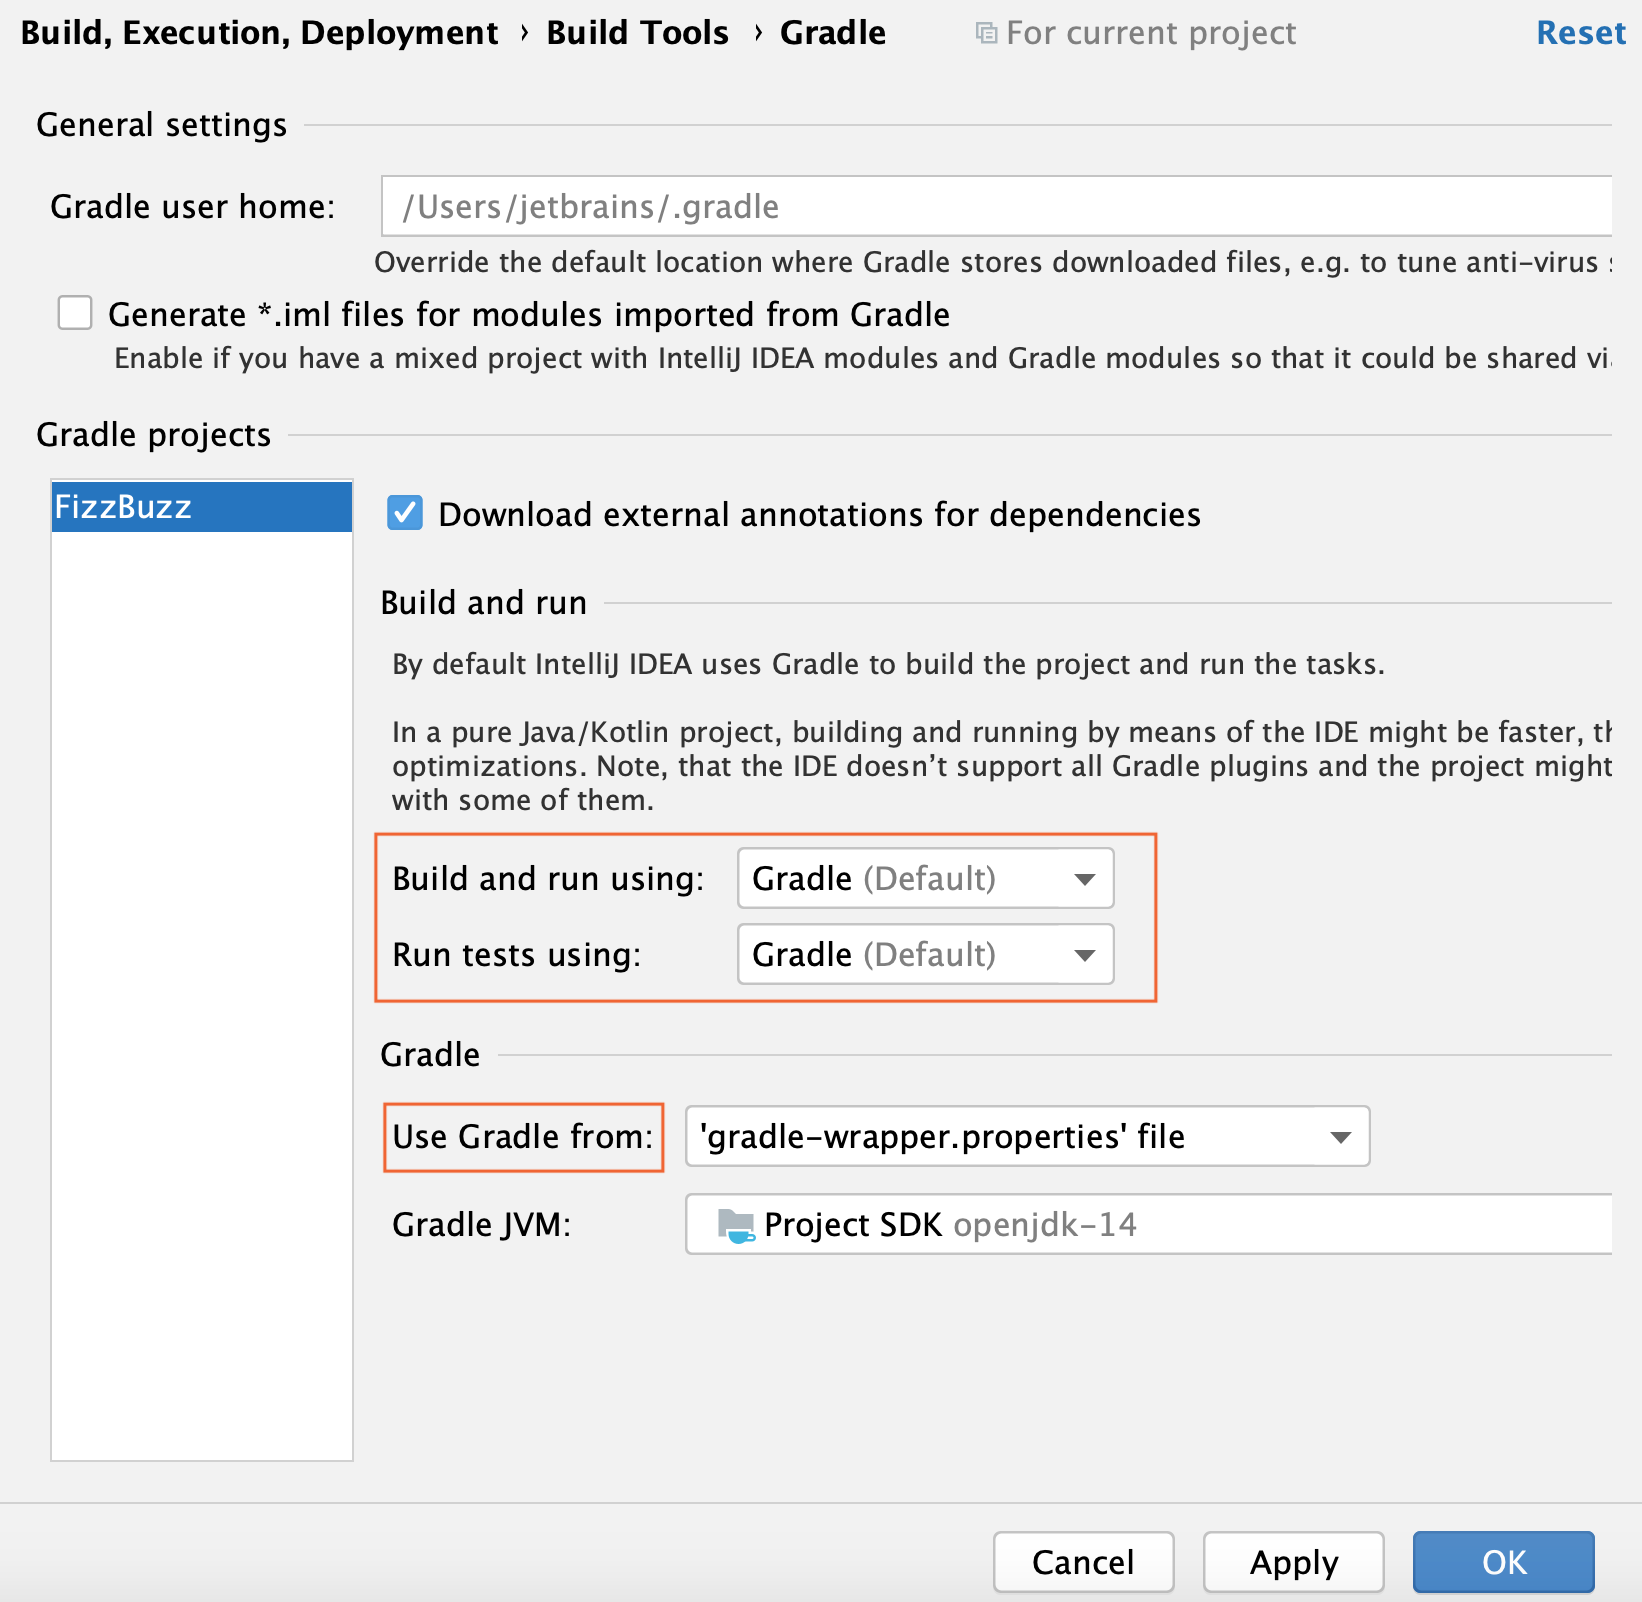Click the 'Use Gradle from' label
The image size is (1642, 1602).
(x=522, y=1137)
